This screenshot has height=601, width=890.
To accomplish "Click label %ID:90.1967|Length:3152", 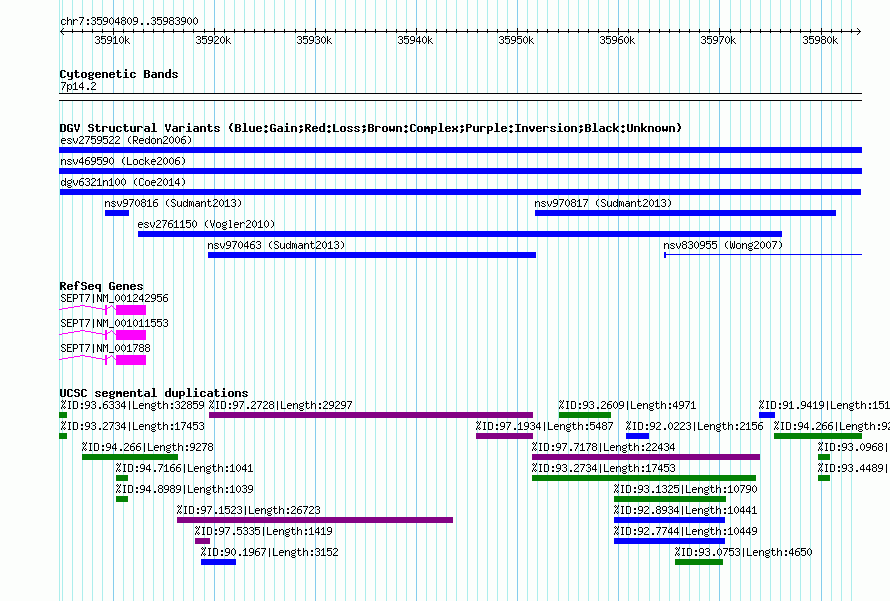I will click(x=270, y=552).
